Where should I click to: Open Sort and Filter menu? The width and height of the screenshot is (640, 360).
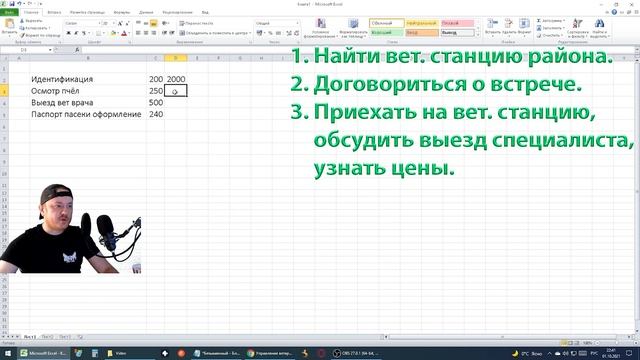578,28
